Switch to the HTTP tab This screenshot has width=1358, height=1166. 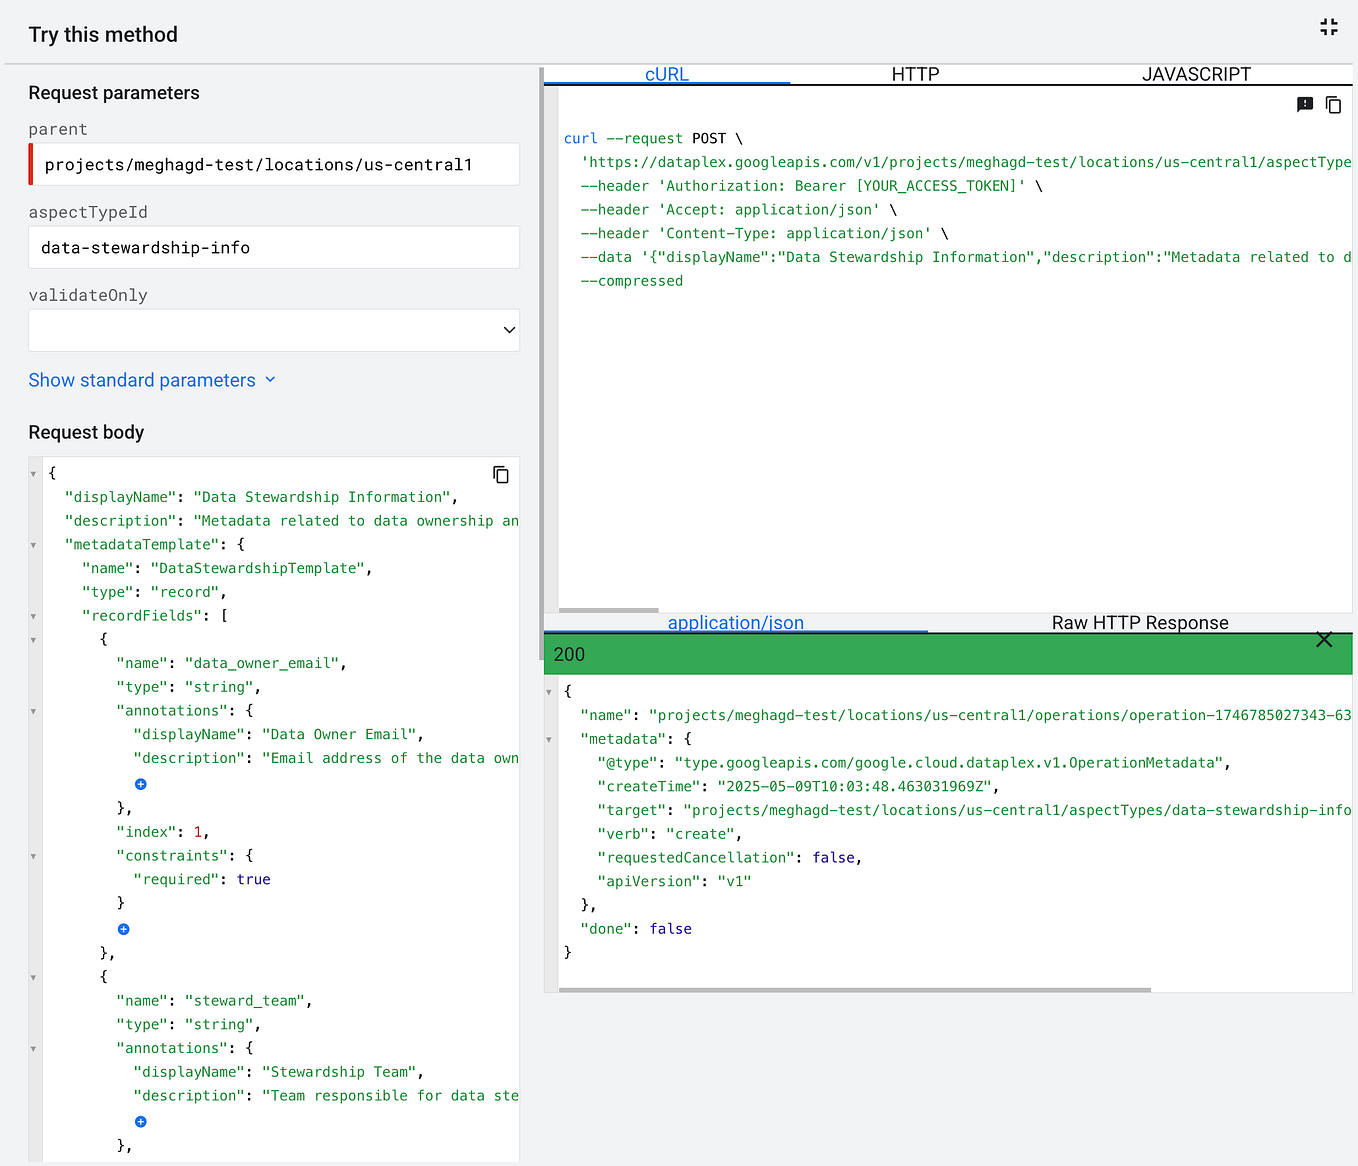tap(914, 74)
